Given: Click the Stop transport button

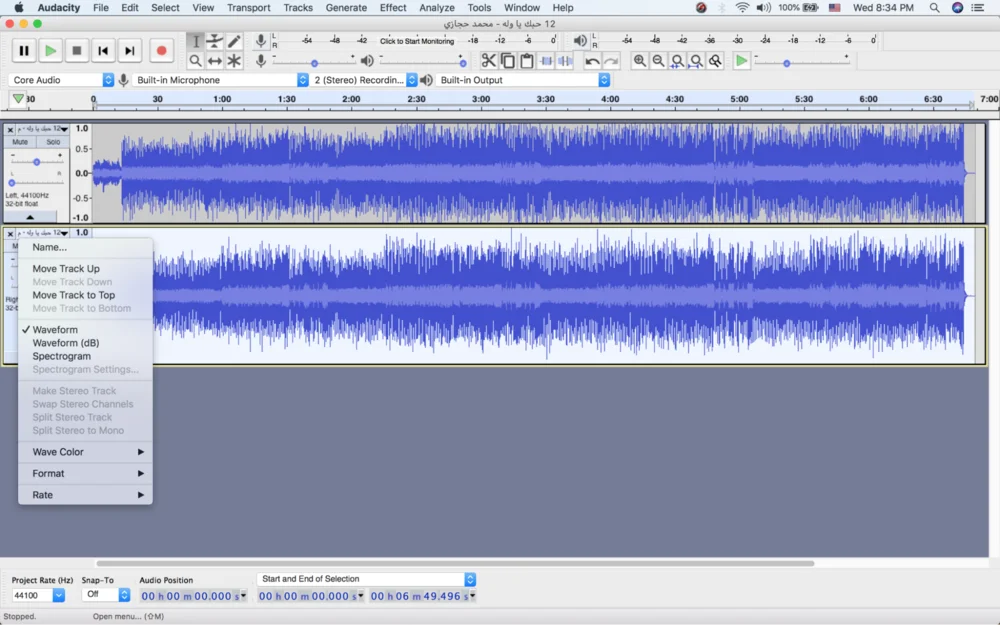Looking at the screenshot, I should pyautogui.click(x=77, y=51).
